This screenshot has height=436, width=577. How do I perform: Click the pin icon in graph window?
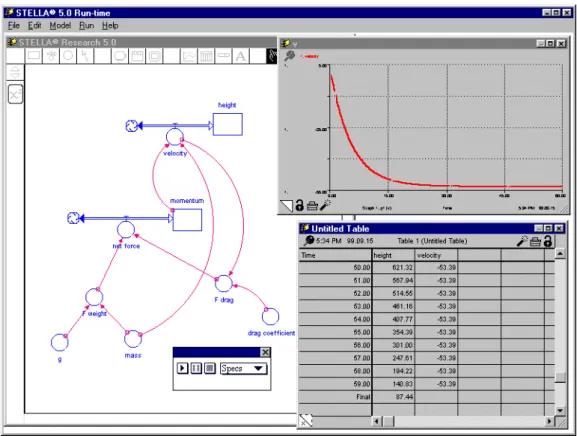290,56
